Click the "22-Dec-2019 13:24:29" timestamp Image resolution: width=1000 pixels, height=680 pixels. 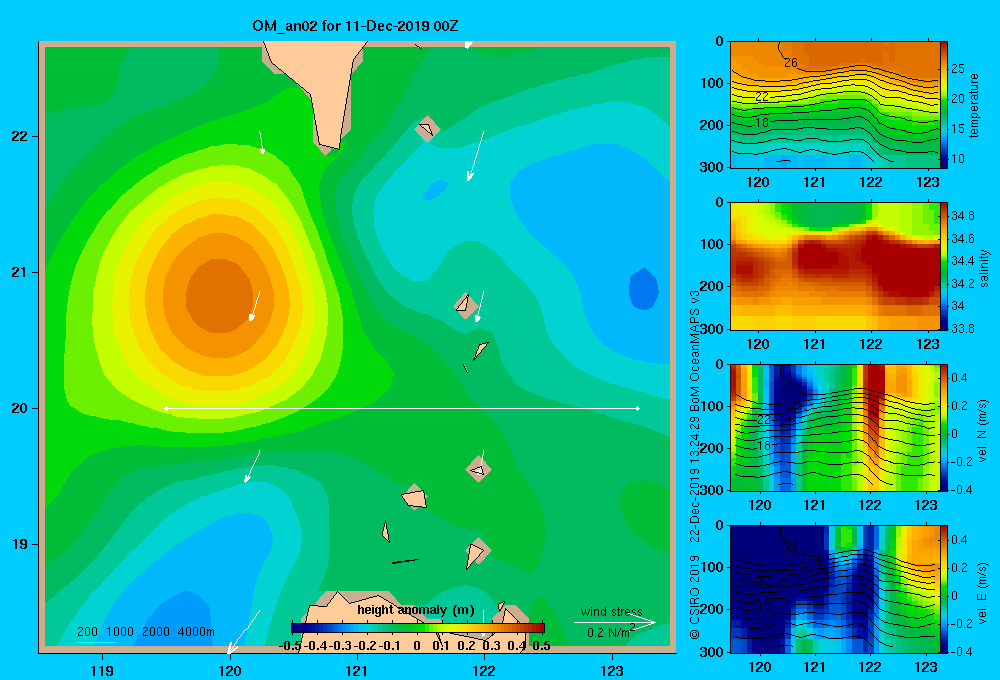[695, 479]
